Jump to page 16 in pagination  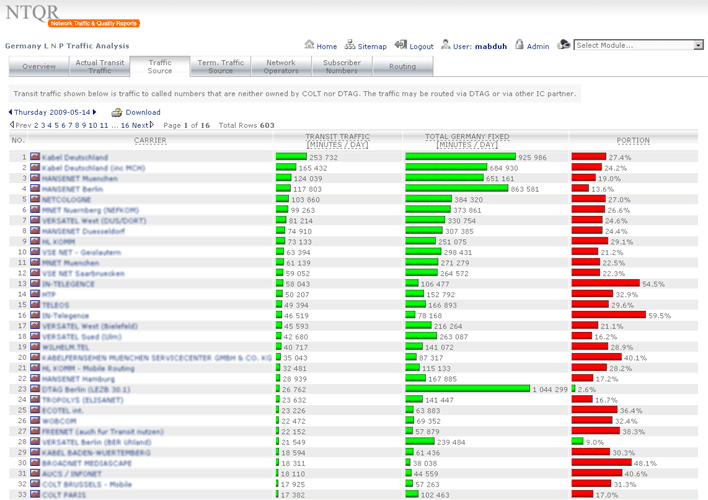[125, 125]
